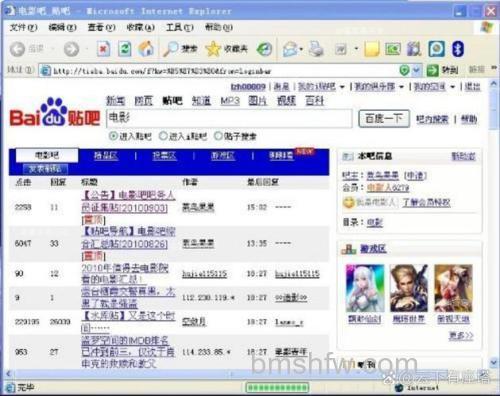The height and width of the screenshot is (396, 500).
Task: Select the 帖子搜索 radio button
Action: [218, 136]
